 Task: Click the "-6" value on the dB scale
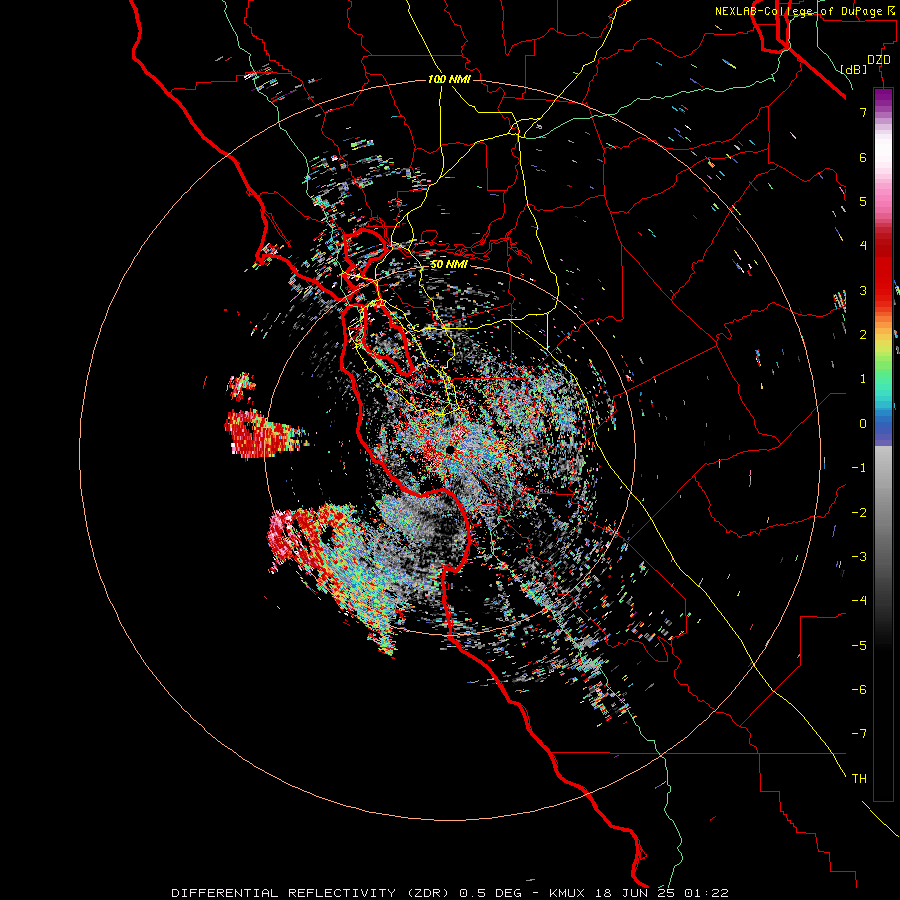(859, 690)
